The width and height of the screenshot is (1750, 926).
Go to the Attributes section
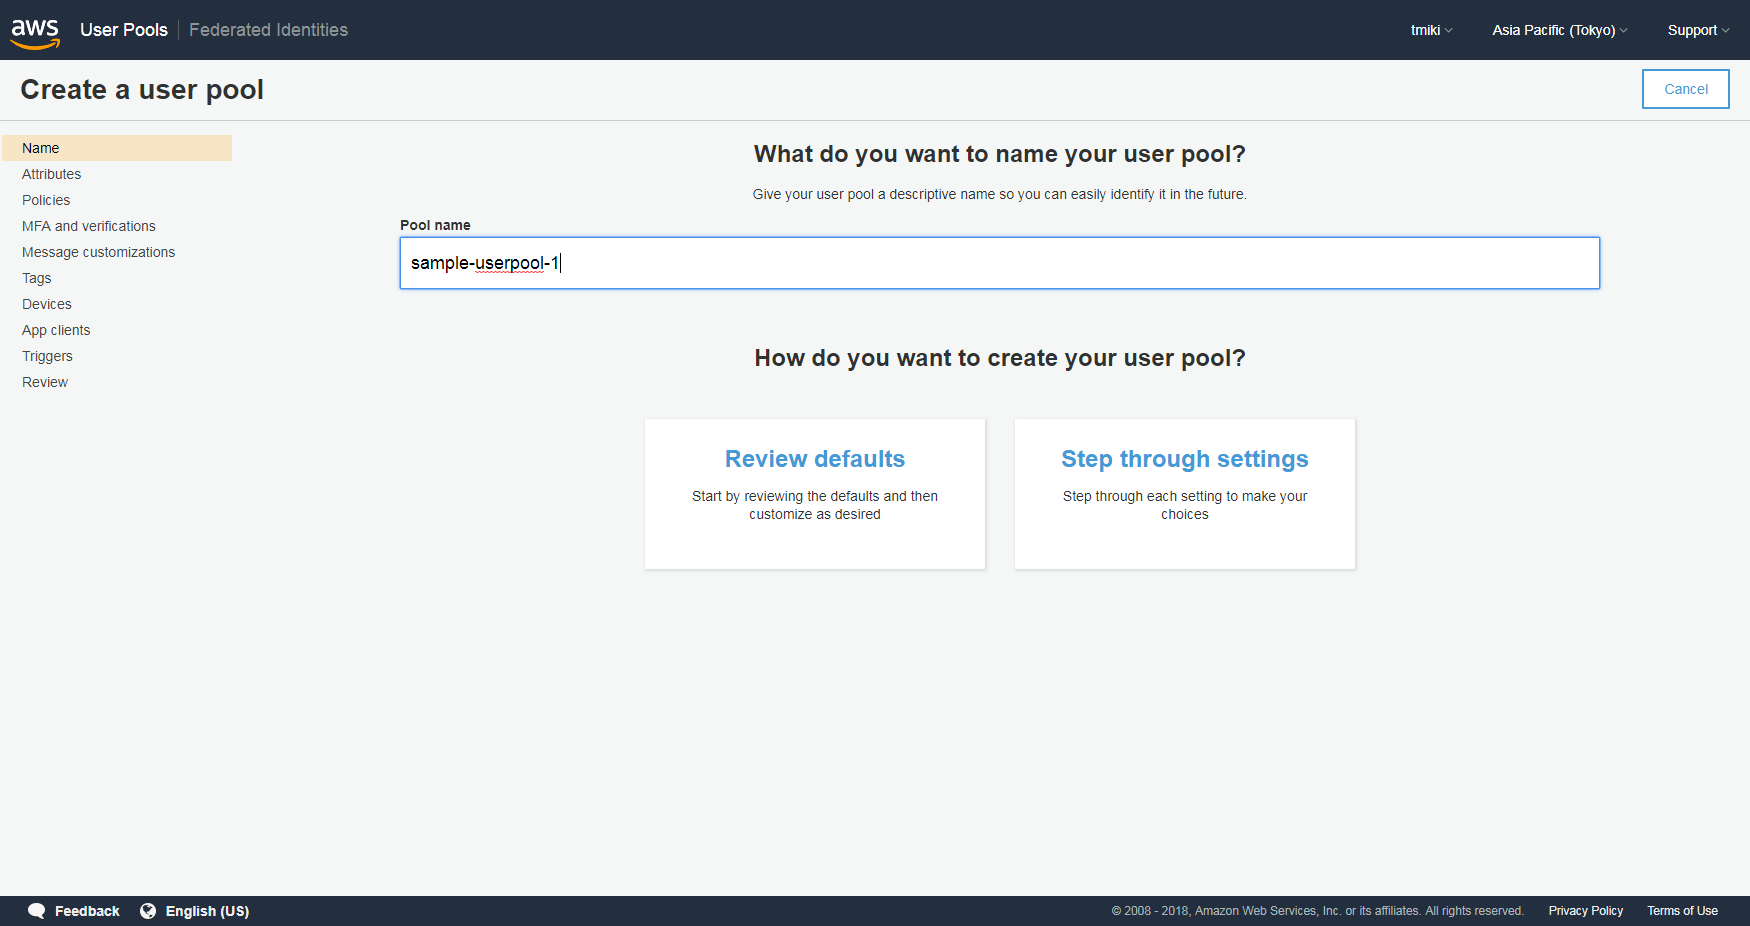(51, 174)
